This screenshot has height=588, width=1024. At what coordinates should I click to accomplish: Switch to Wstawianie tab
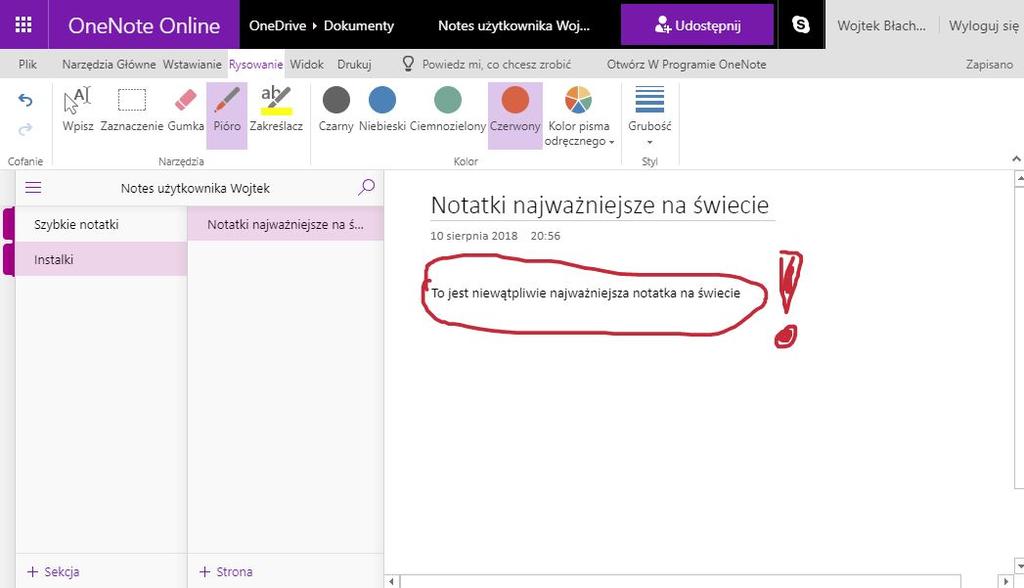point(192,64)
